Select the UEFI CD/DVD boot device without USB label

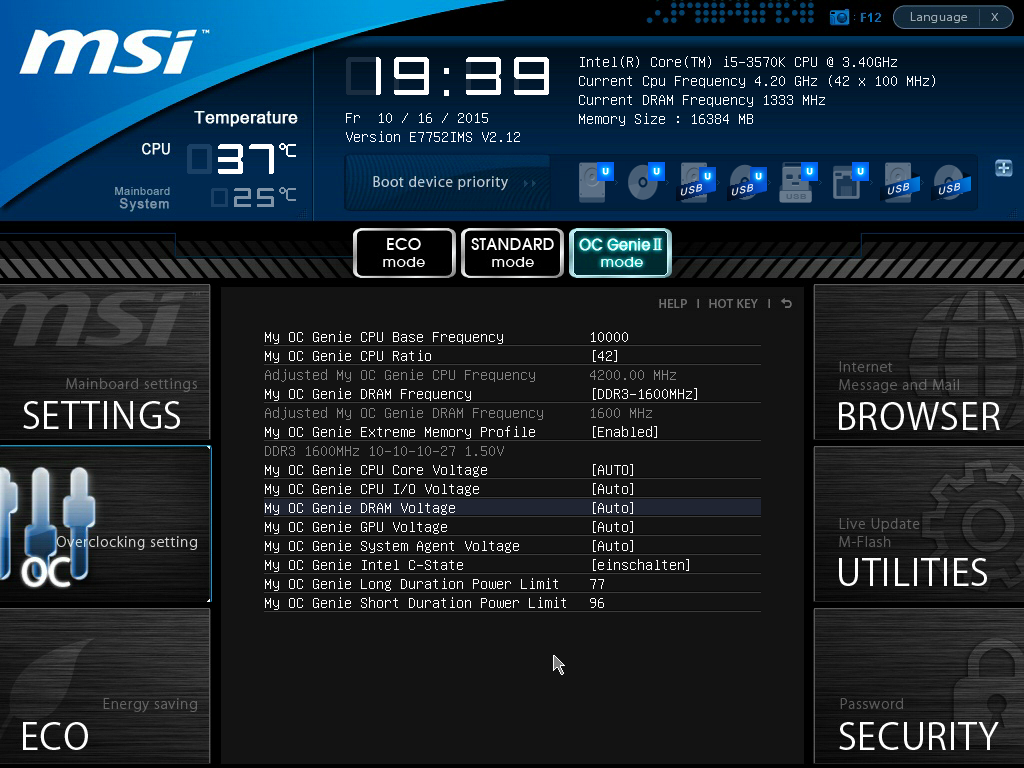tap(646, 182)
